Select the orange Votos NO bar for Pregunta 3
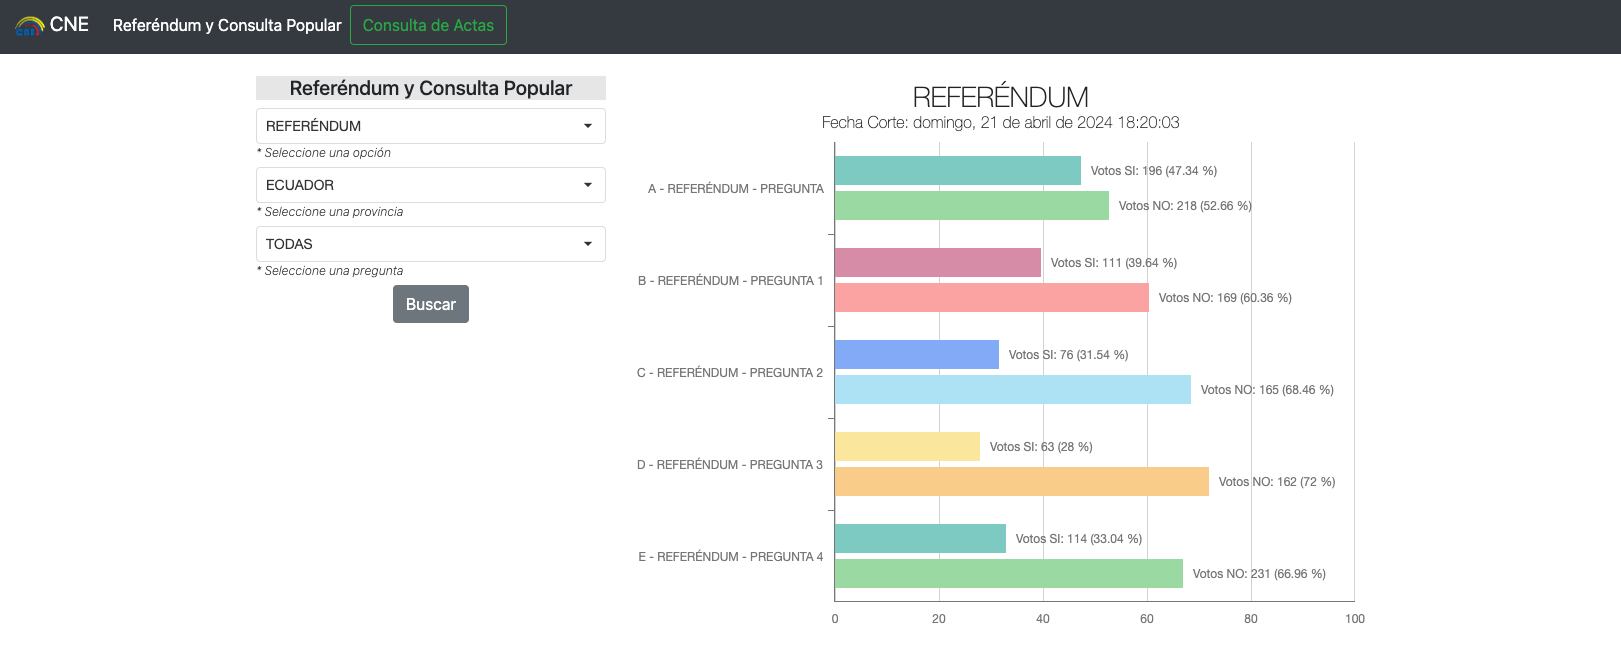1621x645 pixels. click(x=1021, y=482)
